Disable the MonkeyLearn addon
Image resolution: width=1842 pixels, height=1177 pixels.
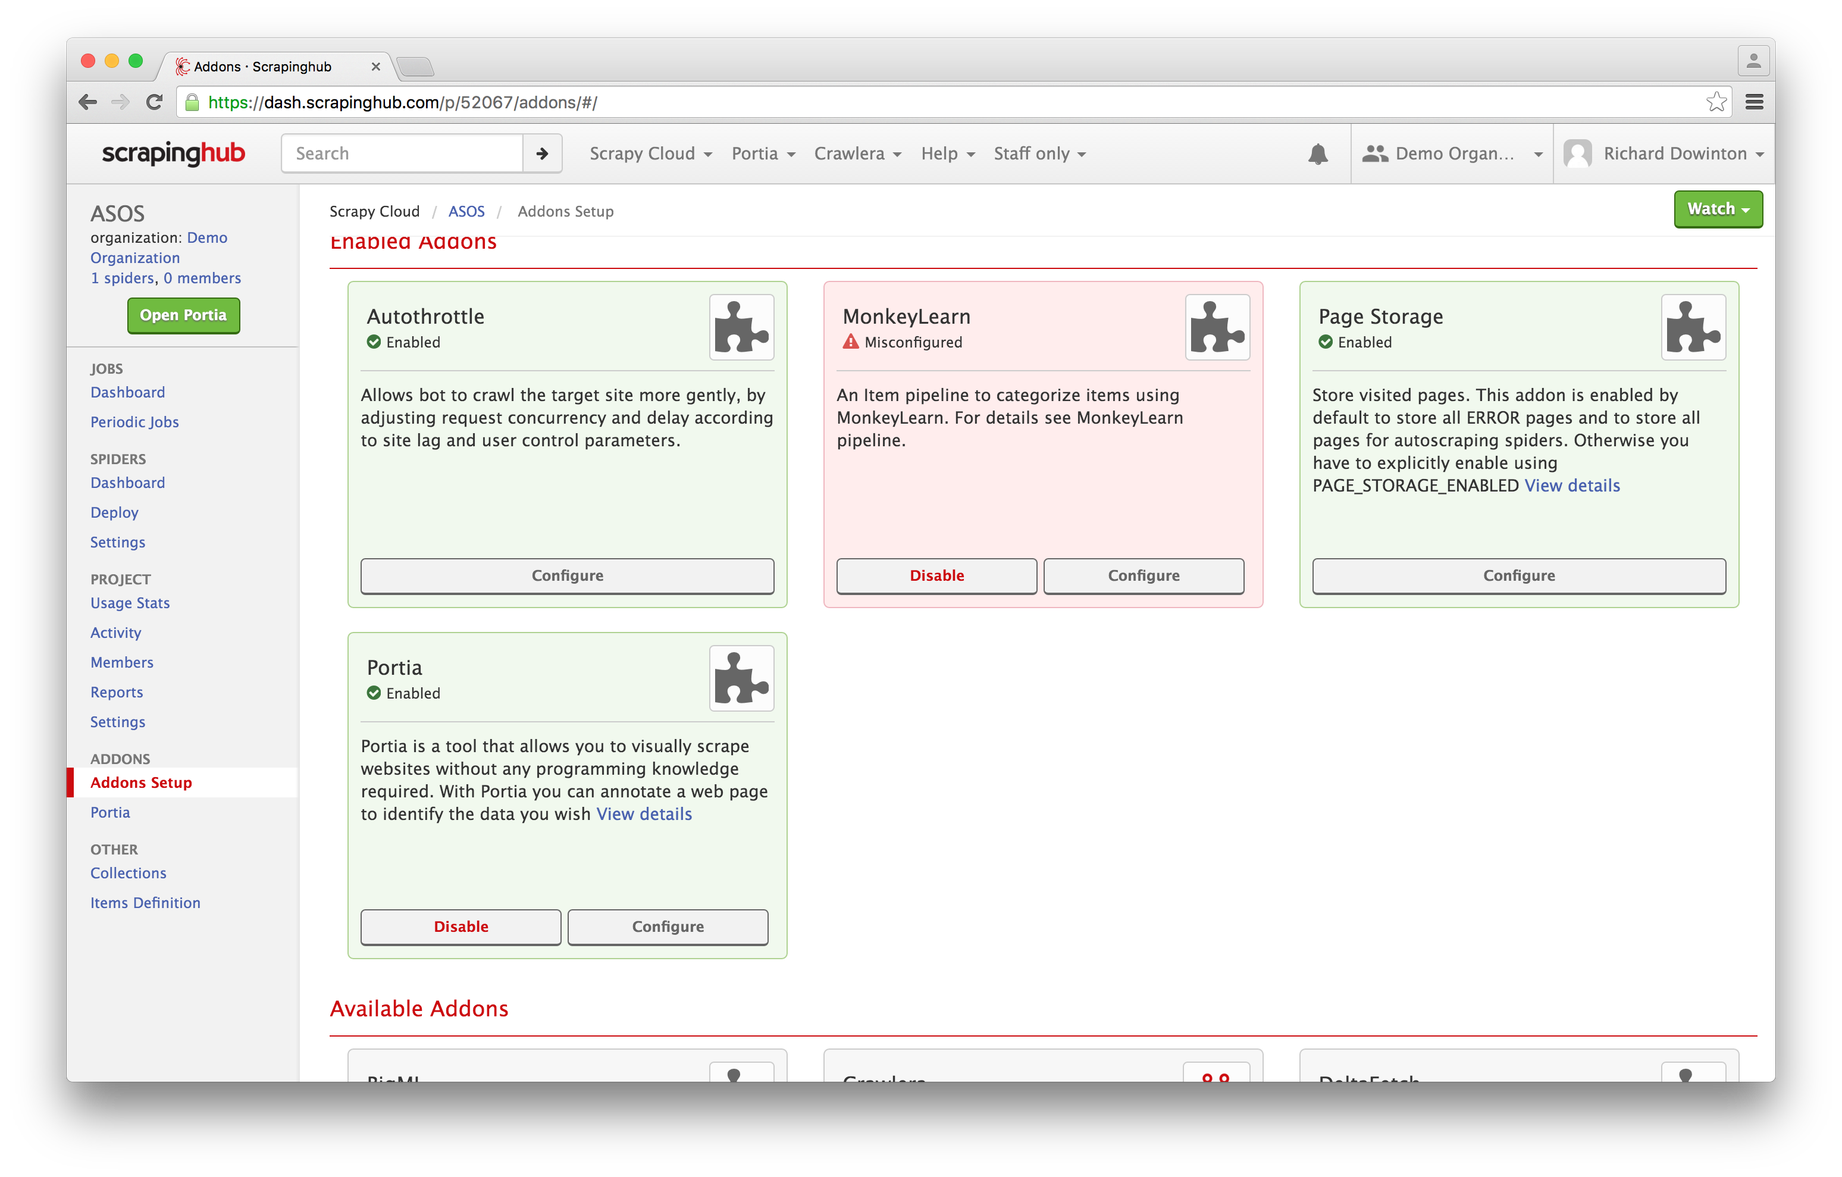937,576
